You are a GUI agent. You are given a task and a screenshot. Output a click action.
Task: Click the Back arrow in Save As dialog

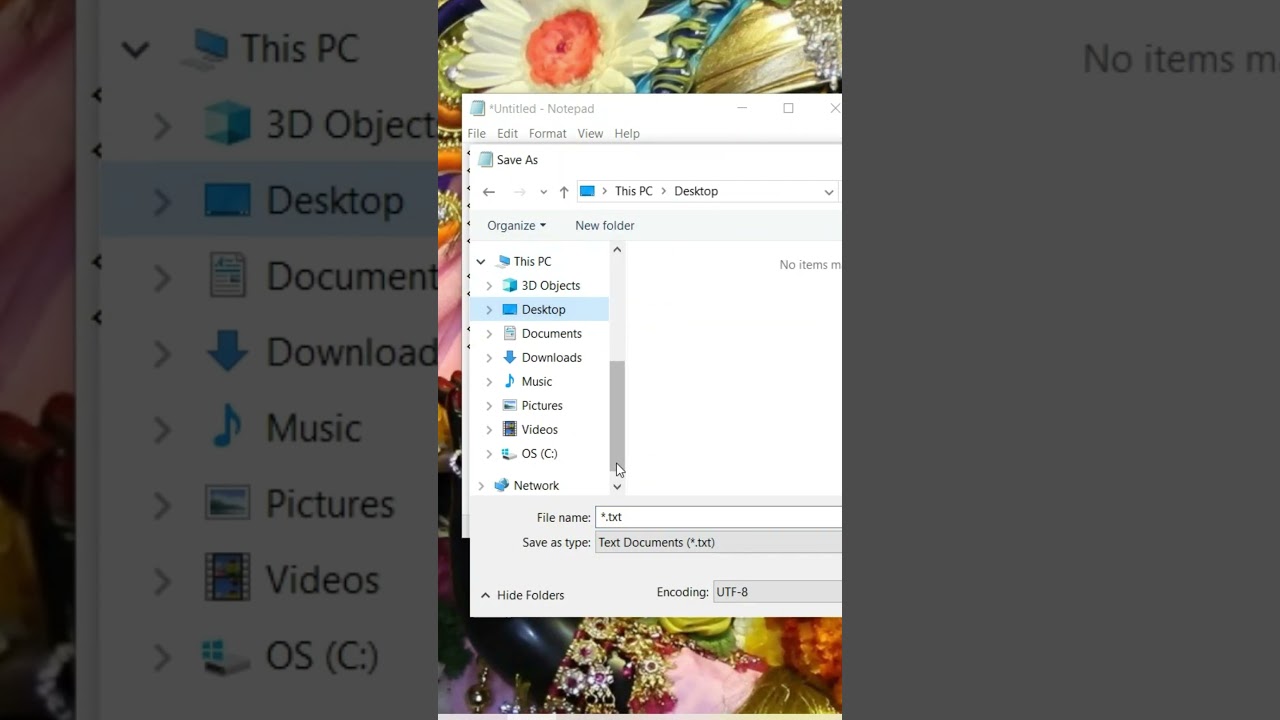(x=488, y=192)
